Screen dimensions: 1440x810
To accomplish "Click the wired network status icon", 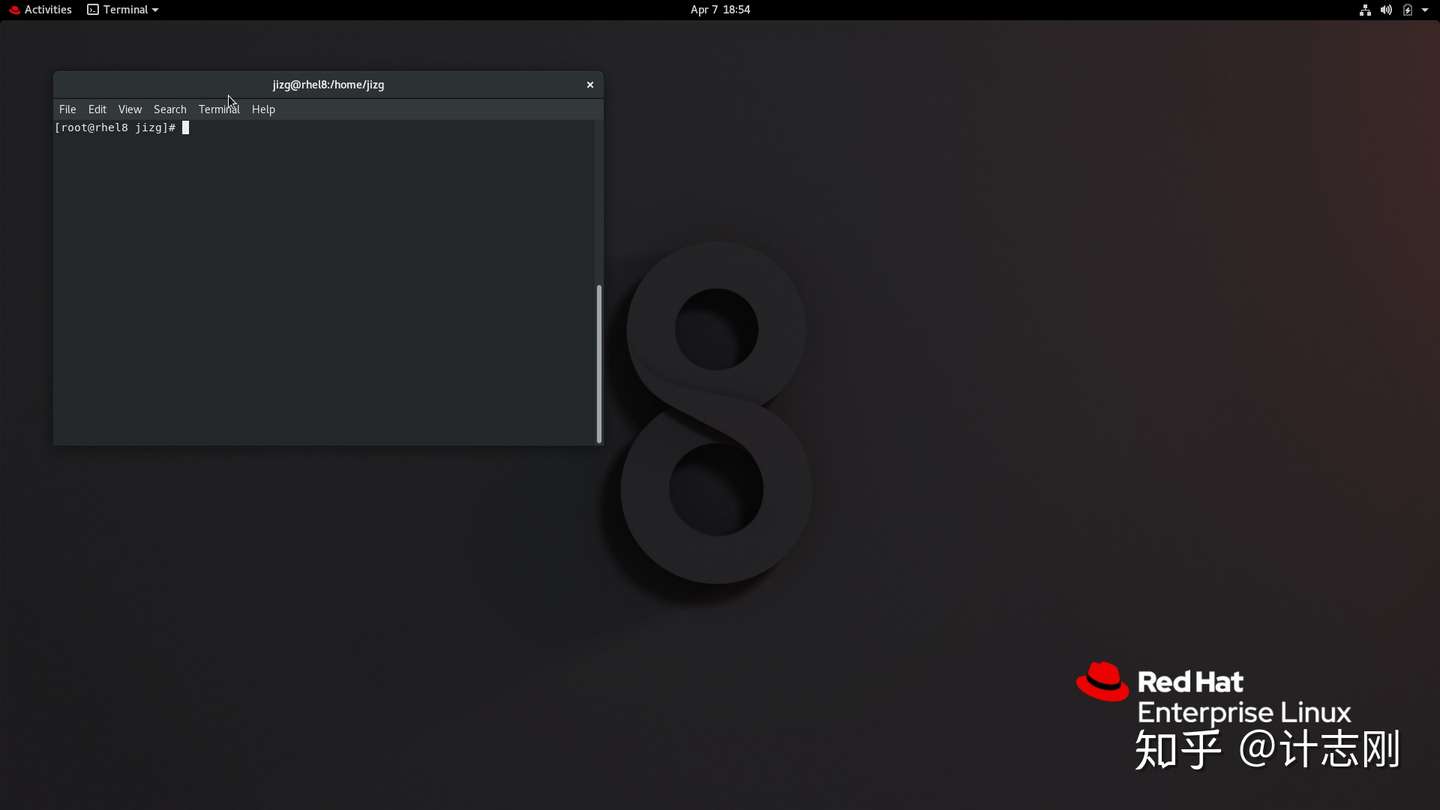I will click(x=1365, y=10).
